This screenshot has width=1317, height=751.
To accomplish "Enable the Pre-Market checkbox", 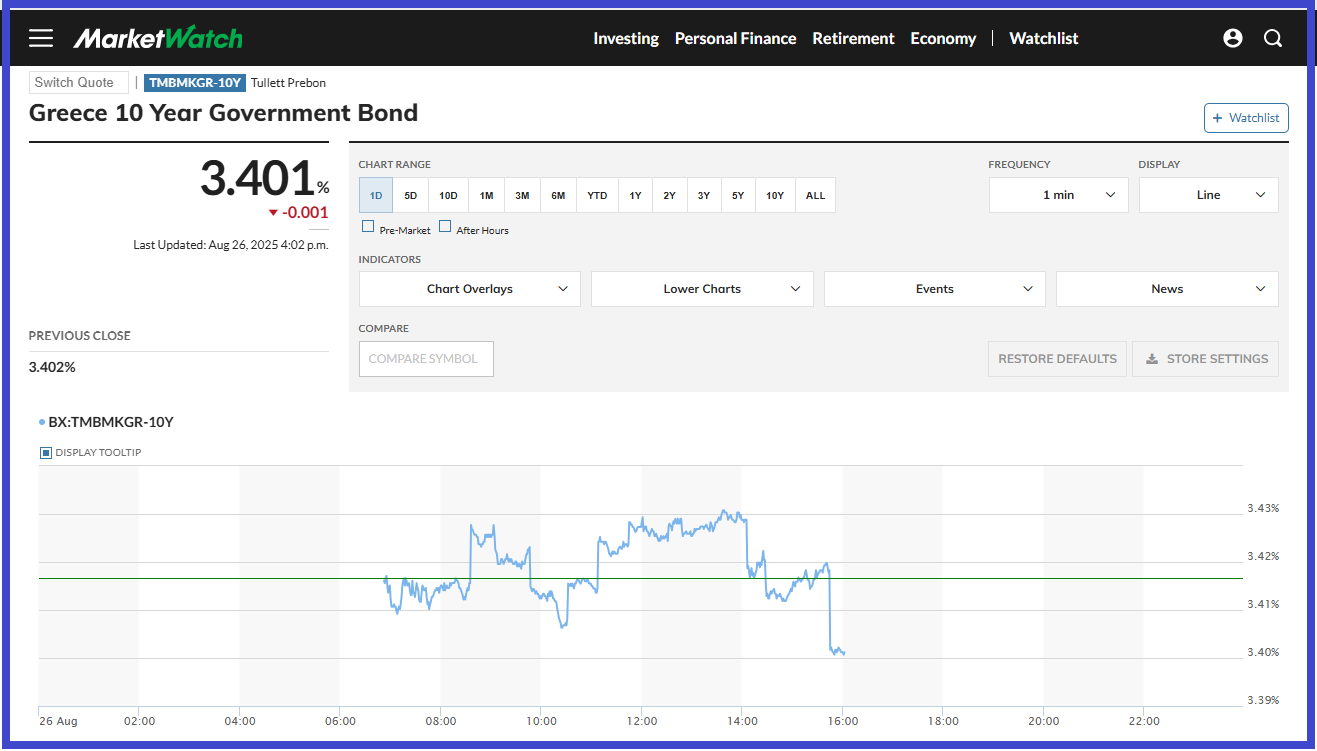I will point(368,227).
